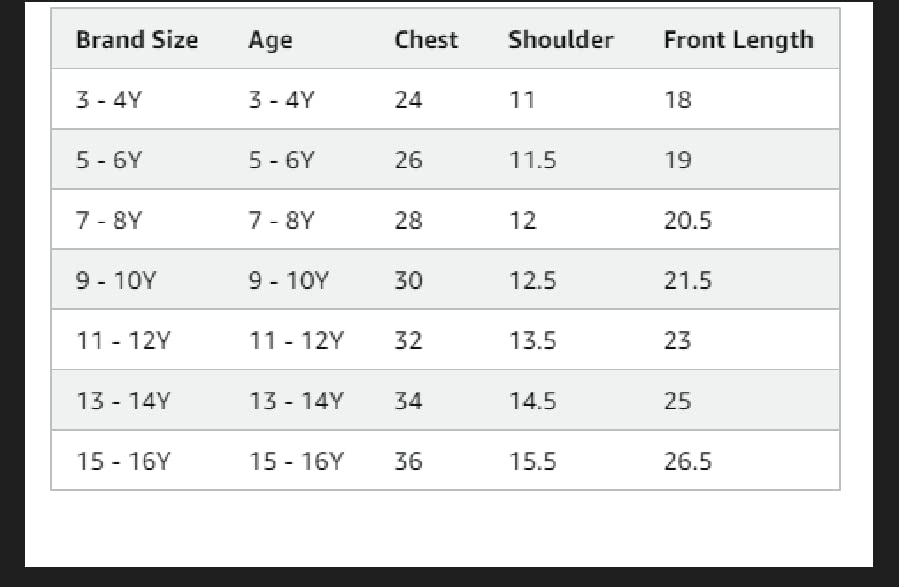Select the 3 - 4Y brand size cell
The height and width of the screenshot is (587, 899).
[109, 100]
